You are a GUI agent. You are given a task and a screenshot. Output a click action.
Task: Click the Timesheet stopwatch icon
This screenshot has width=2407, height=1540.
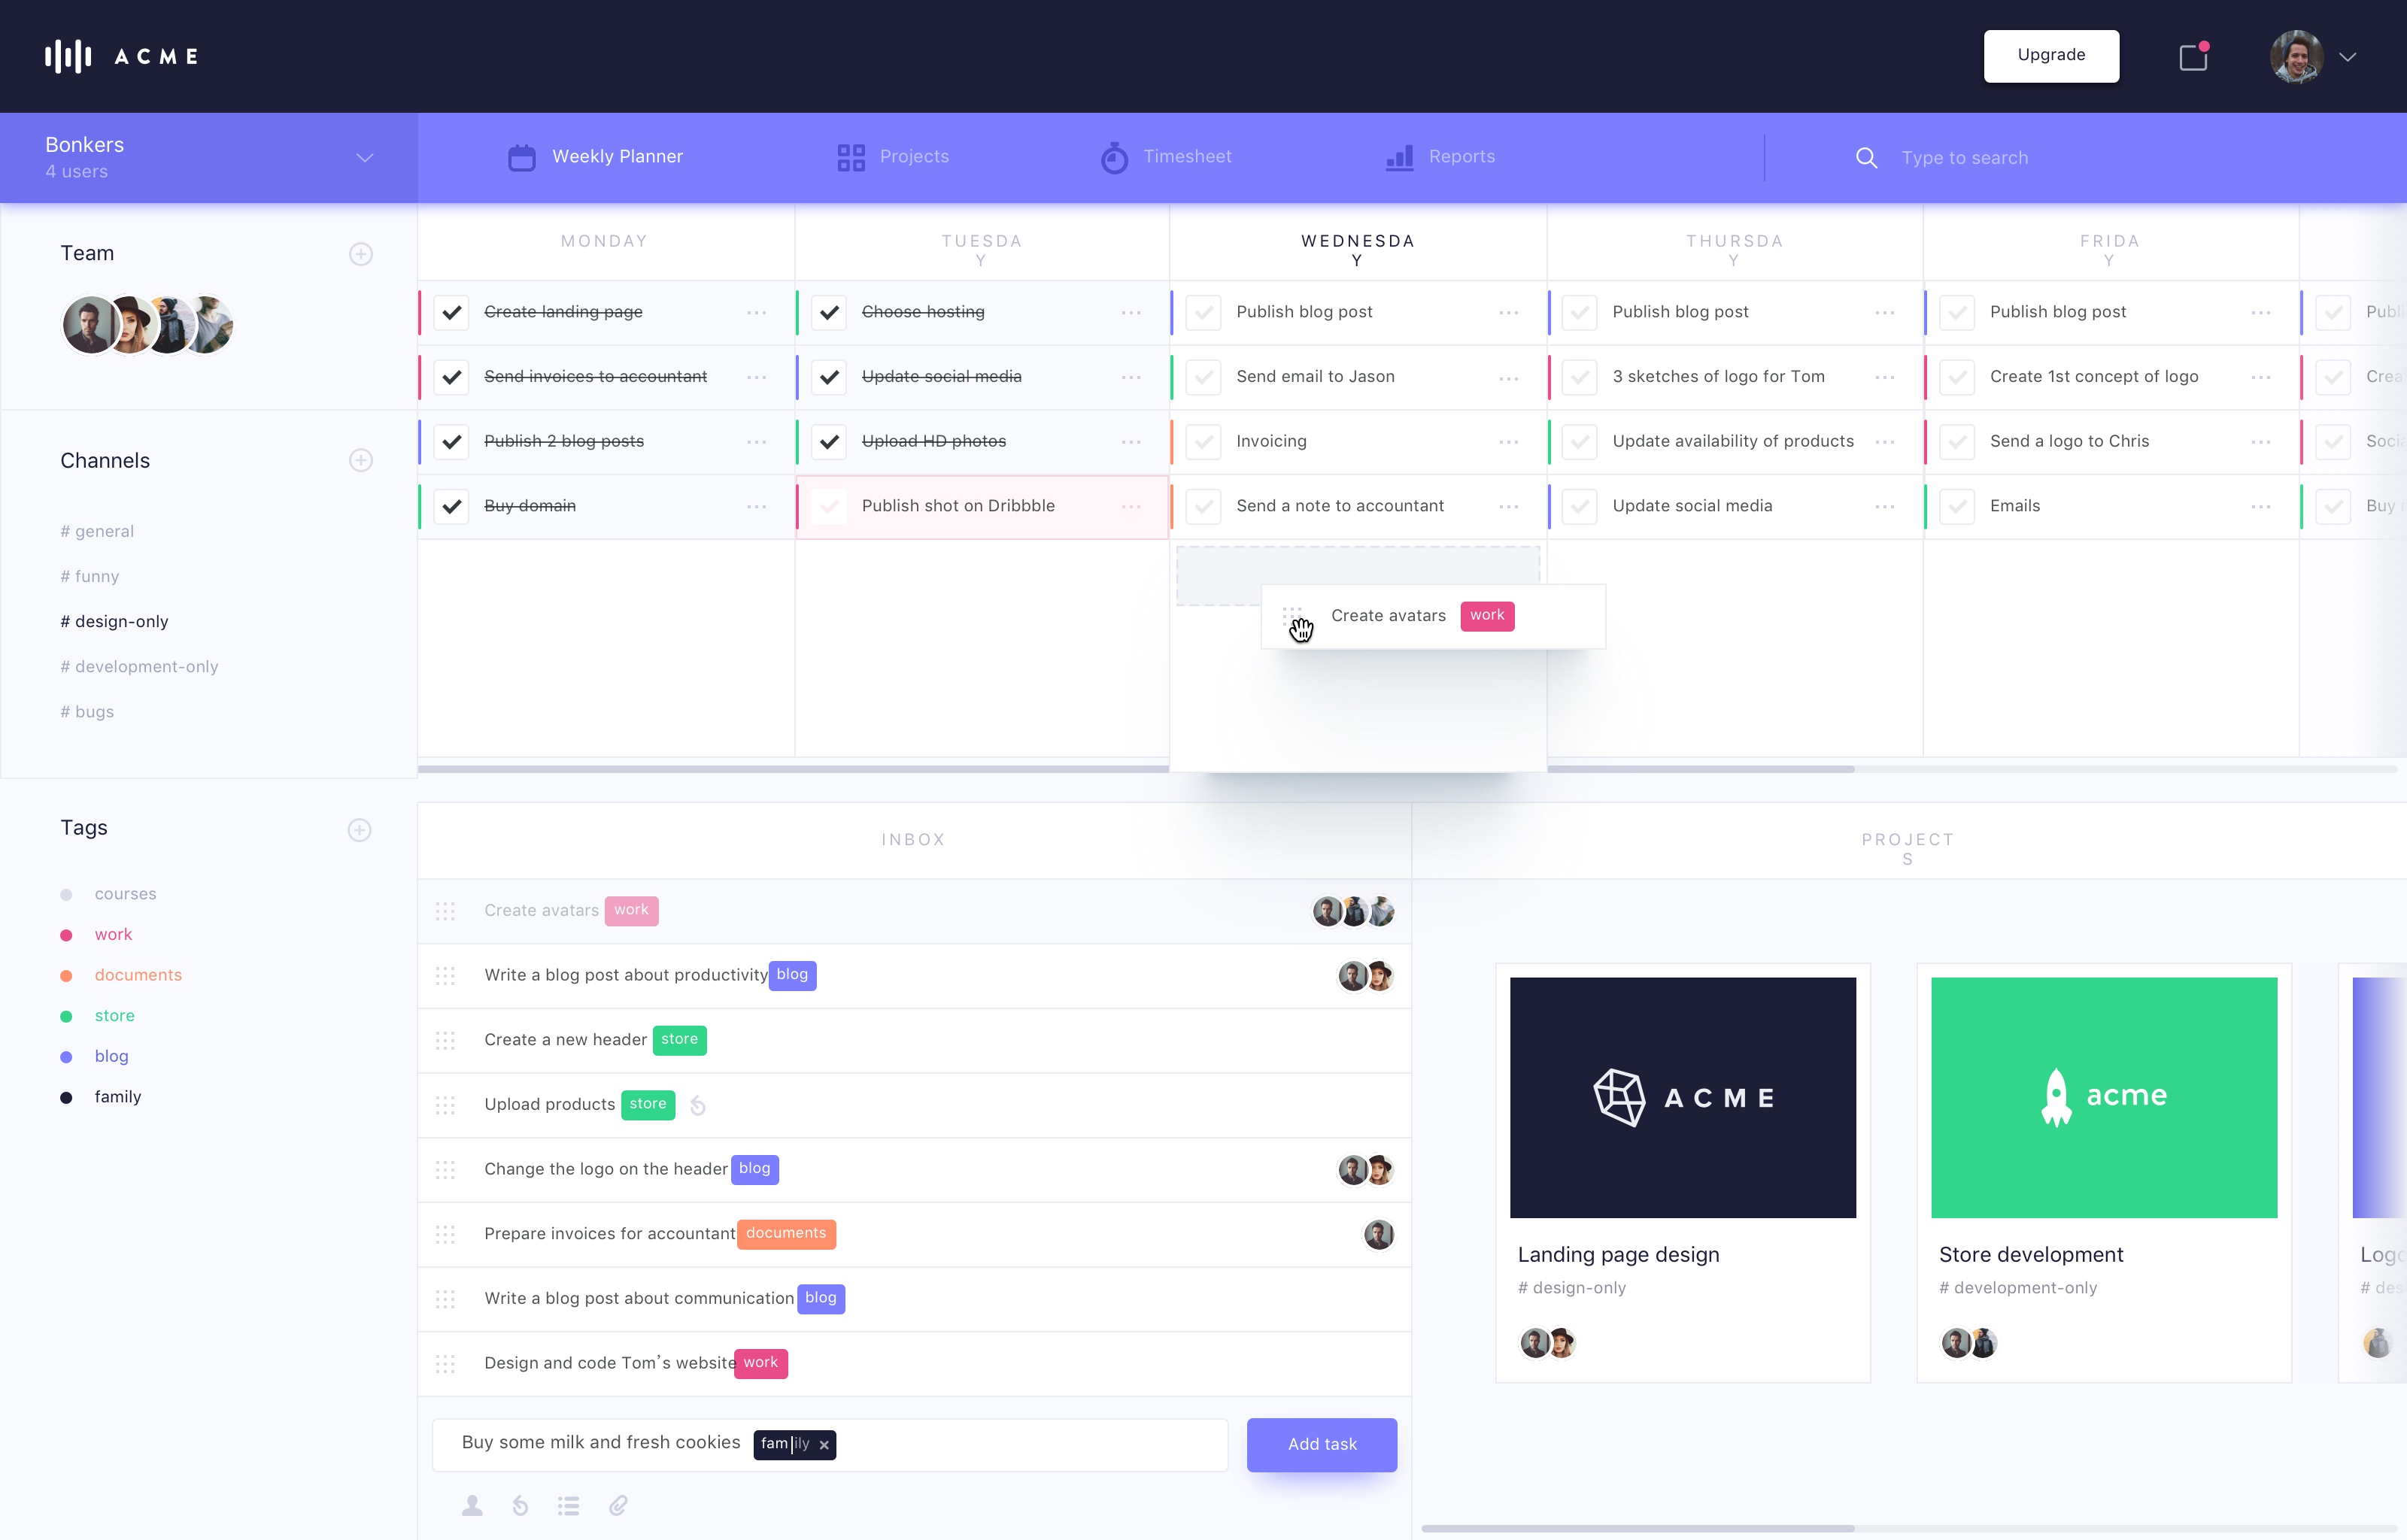(1112, 156)
